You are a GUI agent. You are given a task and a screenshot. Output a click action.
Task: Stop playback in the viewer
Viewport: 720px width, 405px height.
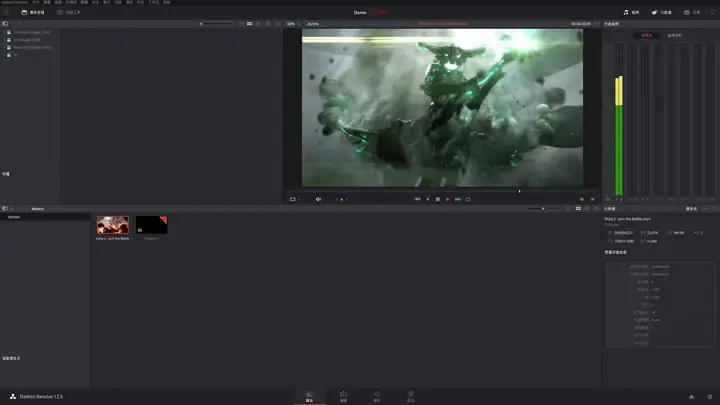438,199
